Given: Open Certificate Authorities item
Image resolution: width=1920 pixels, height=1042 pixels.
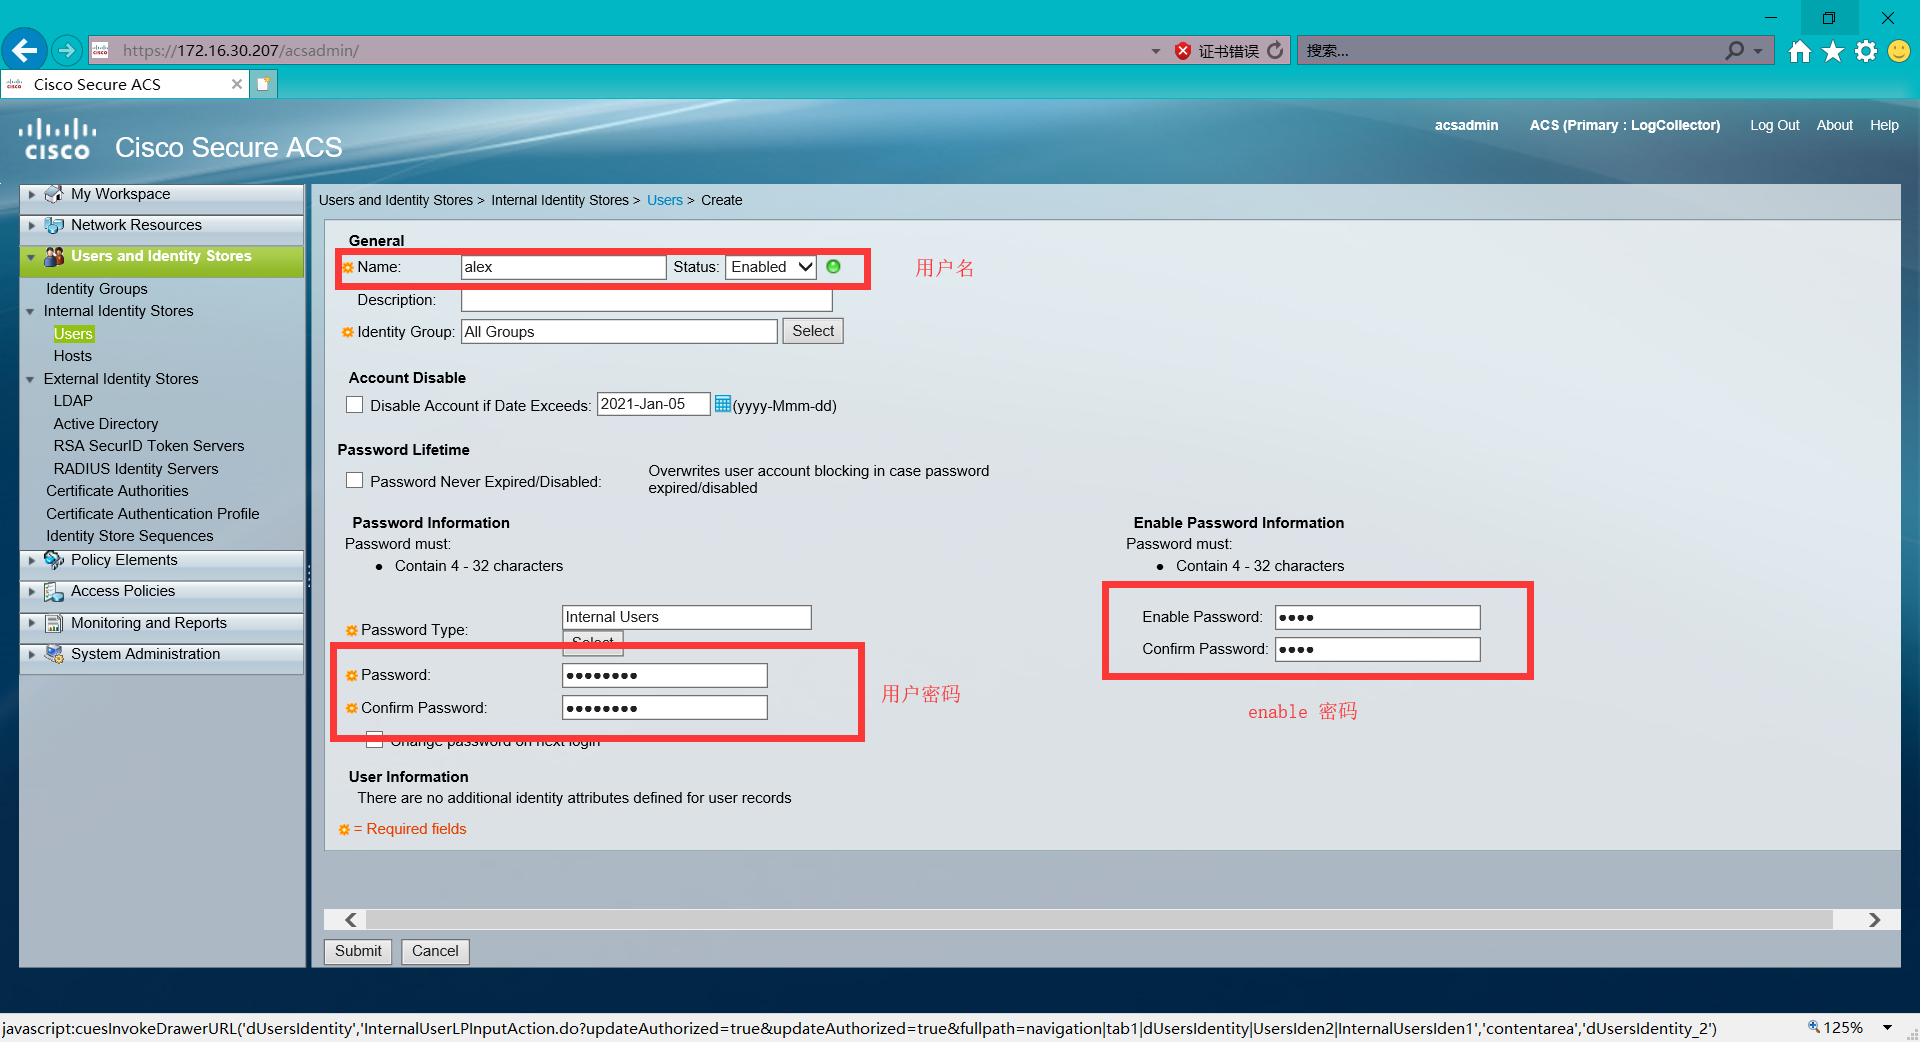Looking at the screenshot, I should coord(117,491).
